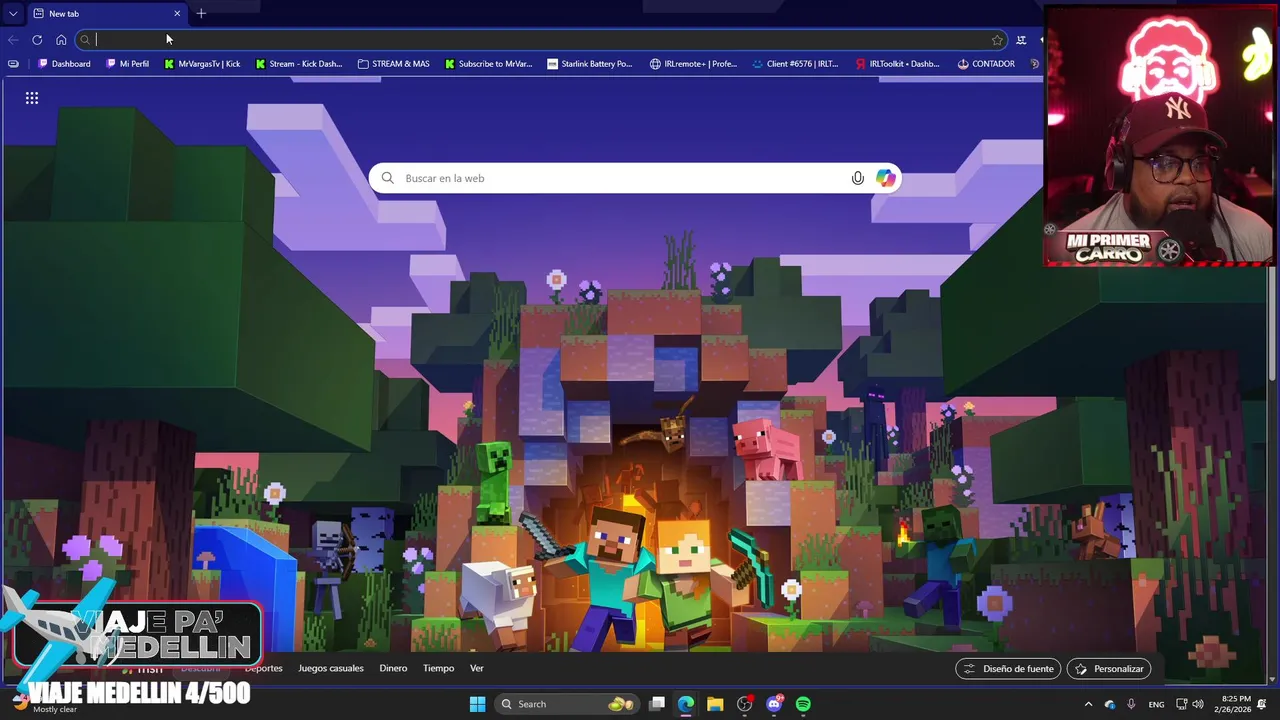Open the notifications bell icon
The width and height of the screenshot is (1280, 720).
[1263, 704]
